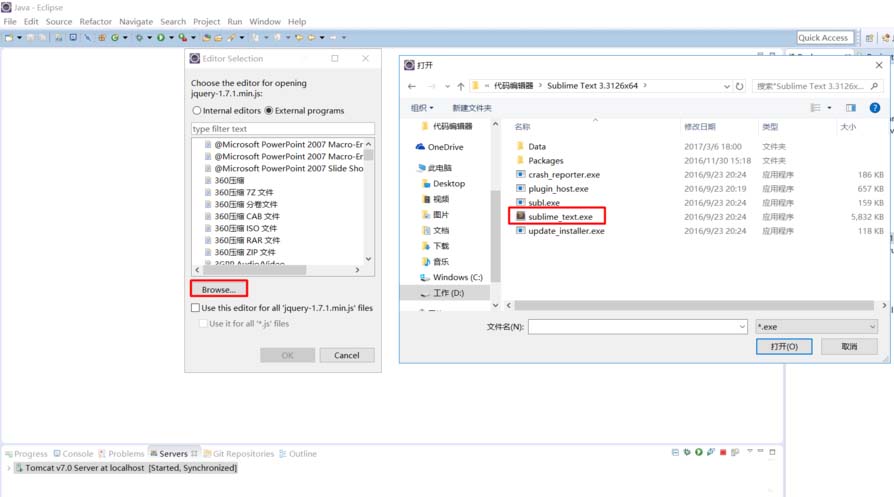This screenshot has height=497, width=894.
Task: Open the Refactor menu
Action: (95, 22)
